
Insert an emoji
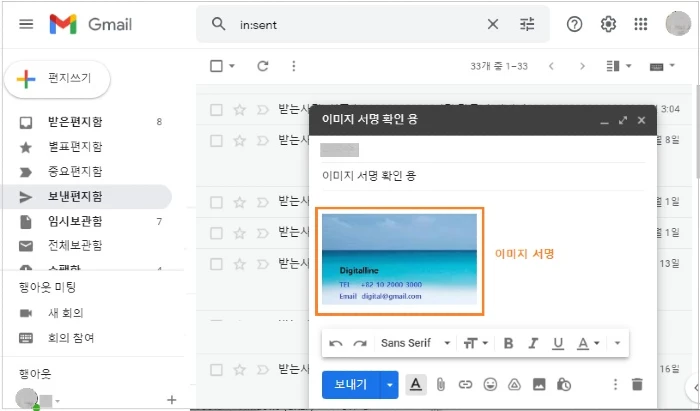click(490, 384)
